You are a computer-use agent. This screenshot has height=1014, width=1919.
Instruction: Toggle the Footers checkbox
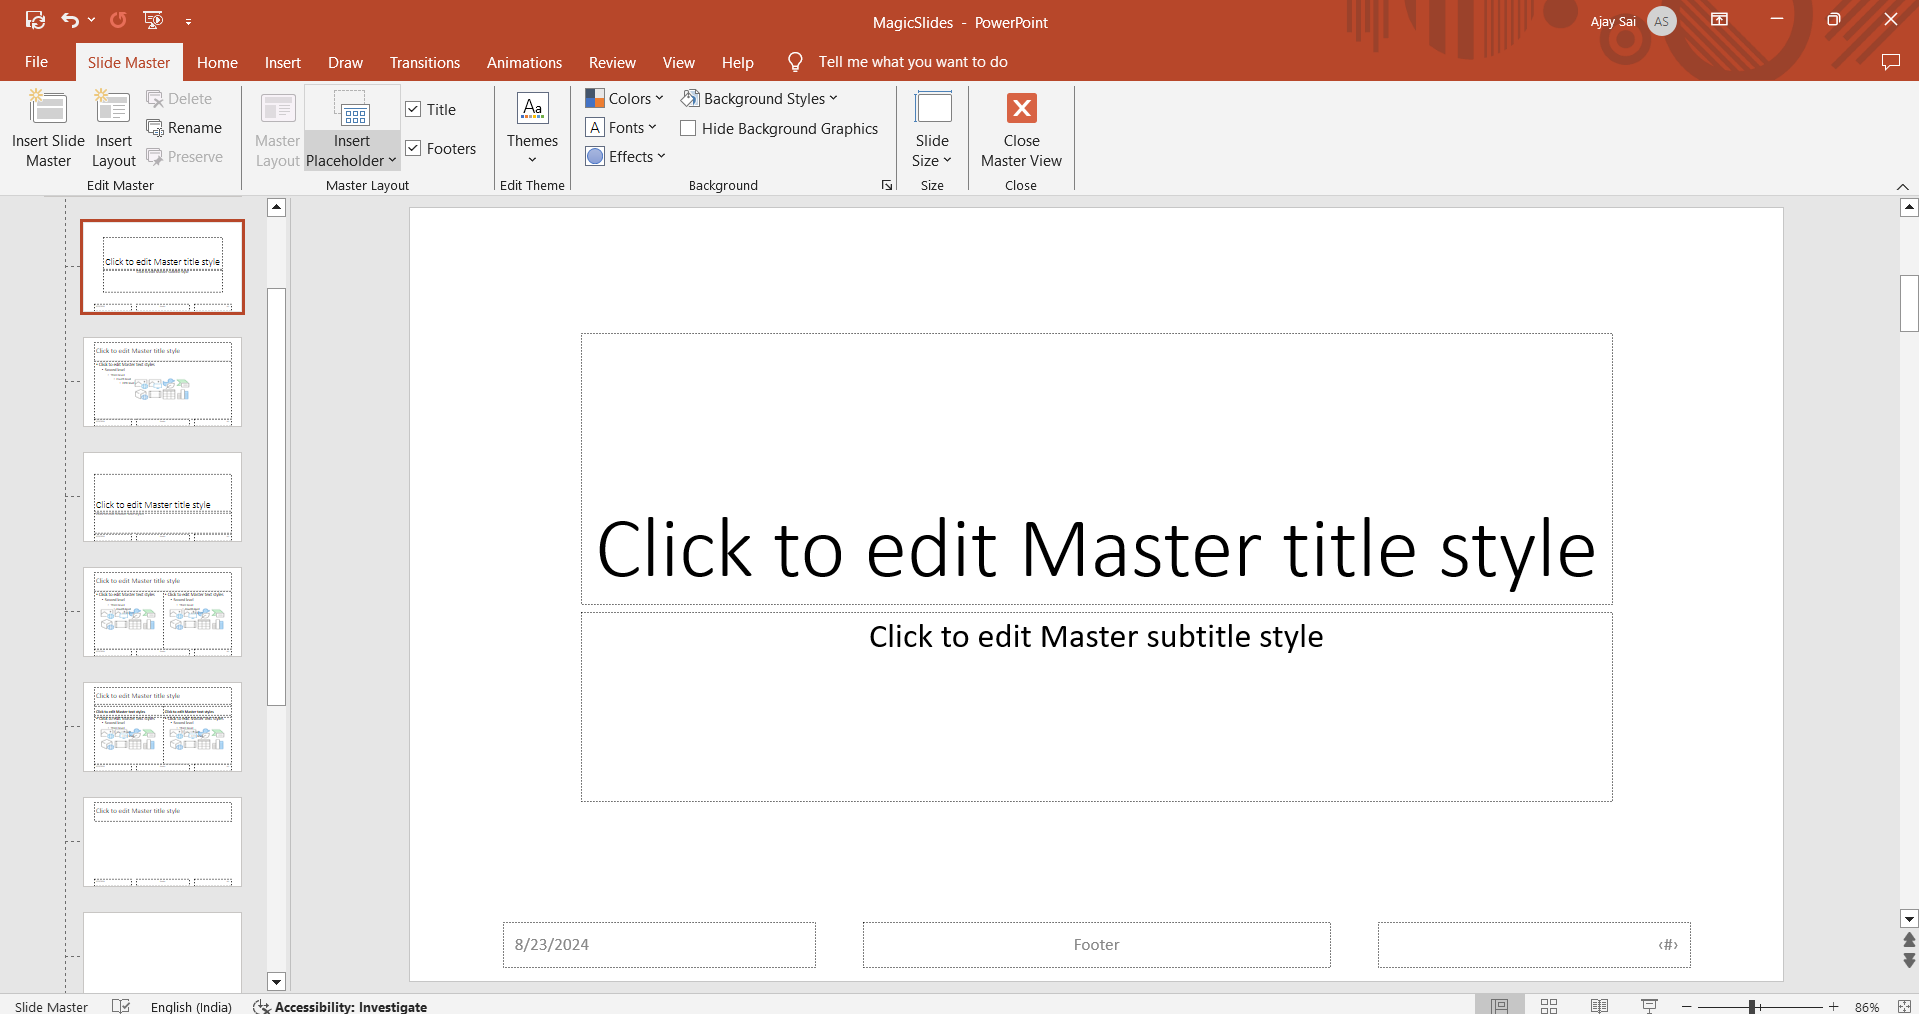click(x=413, y=149)
